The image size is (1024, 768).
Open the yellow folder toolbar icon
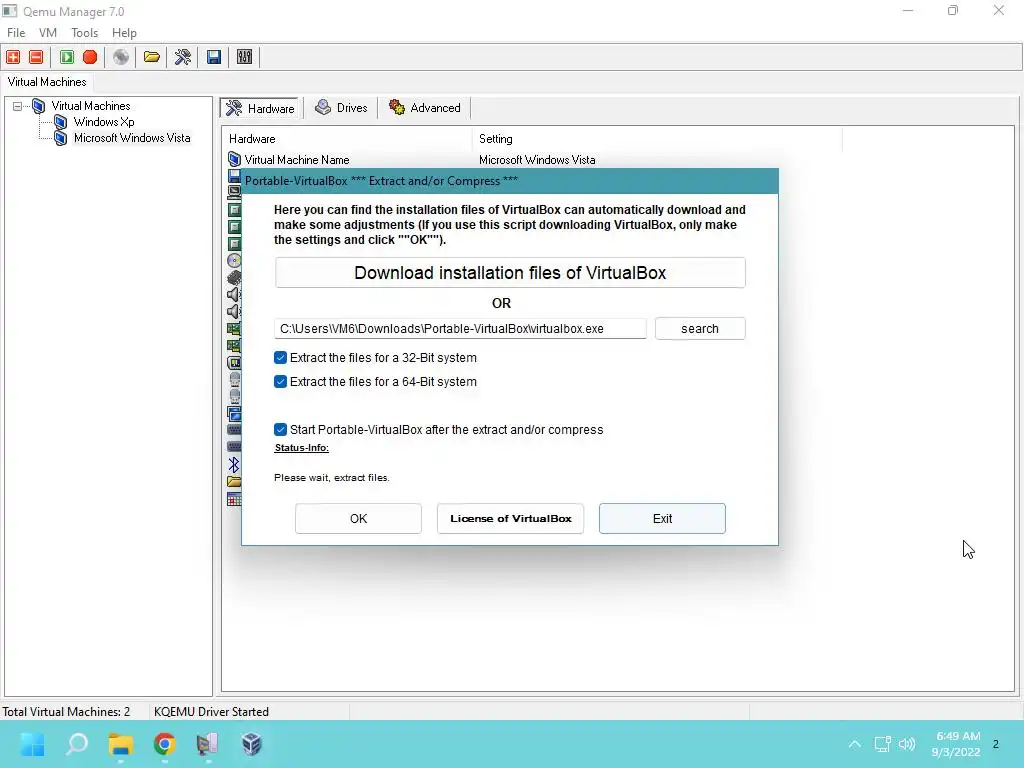pos(152,57)
